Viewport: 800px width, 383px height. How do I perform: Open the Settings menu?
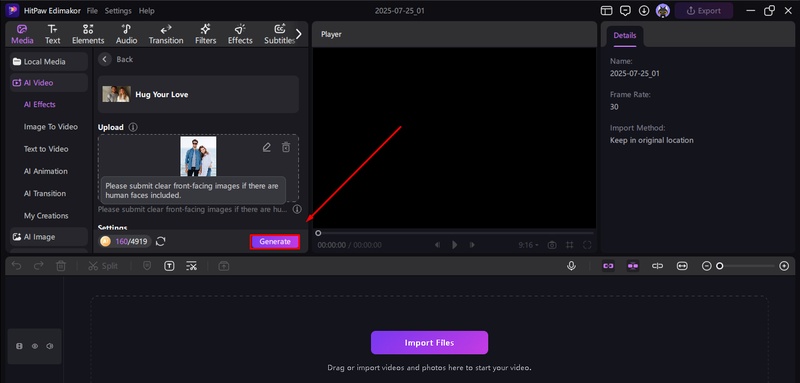[x=118, y=11]
